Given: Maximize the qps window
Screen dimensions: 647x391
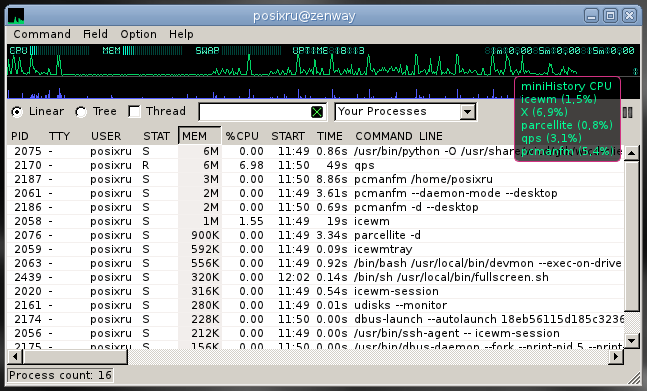Looking at the screenshot, I should tap(610, 16).
